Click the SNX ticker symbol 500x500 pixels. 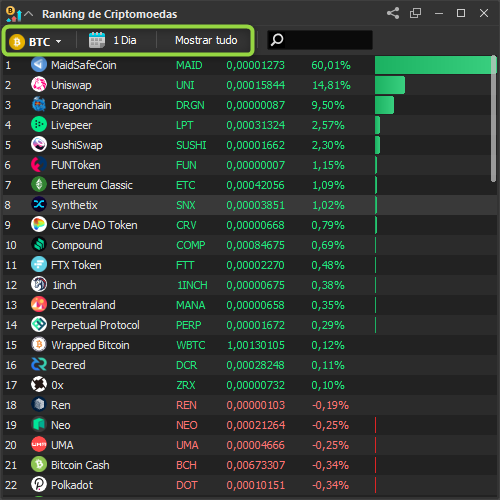pyautogui.click(x=186, y=205)
